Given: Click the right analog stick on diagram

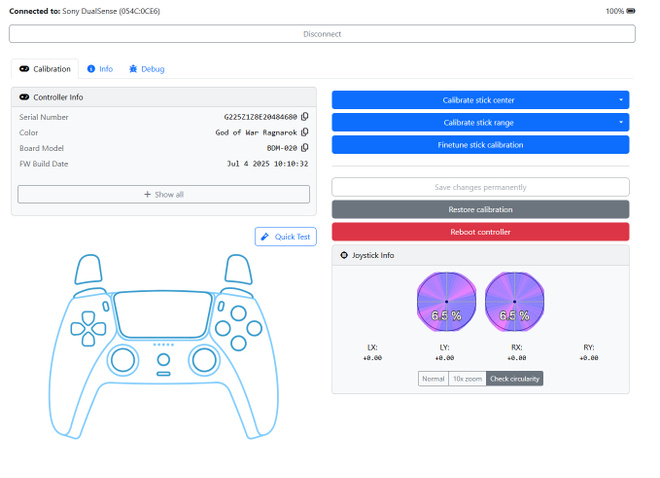Looking at the screenshot, I should [204, 360].
